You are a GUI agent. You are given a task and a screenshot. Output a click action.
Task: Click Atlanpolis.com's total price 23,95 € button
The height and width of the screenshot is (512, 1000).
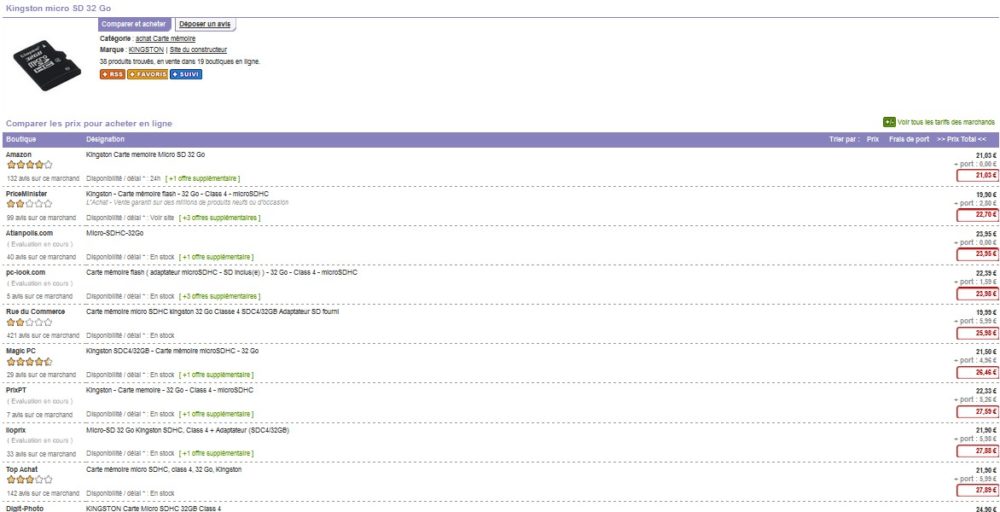pyautogui.click(x=976, y=254)
